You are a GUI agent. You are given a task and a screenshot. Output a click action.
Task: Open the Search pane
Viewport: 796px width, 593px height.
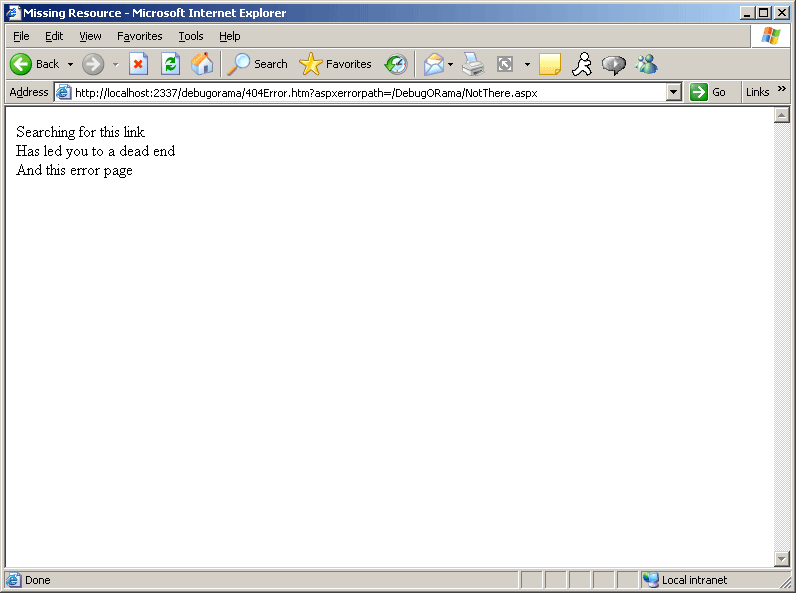click(x=258, y=64)
